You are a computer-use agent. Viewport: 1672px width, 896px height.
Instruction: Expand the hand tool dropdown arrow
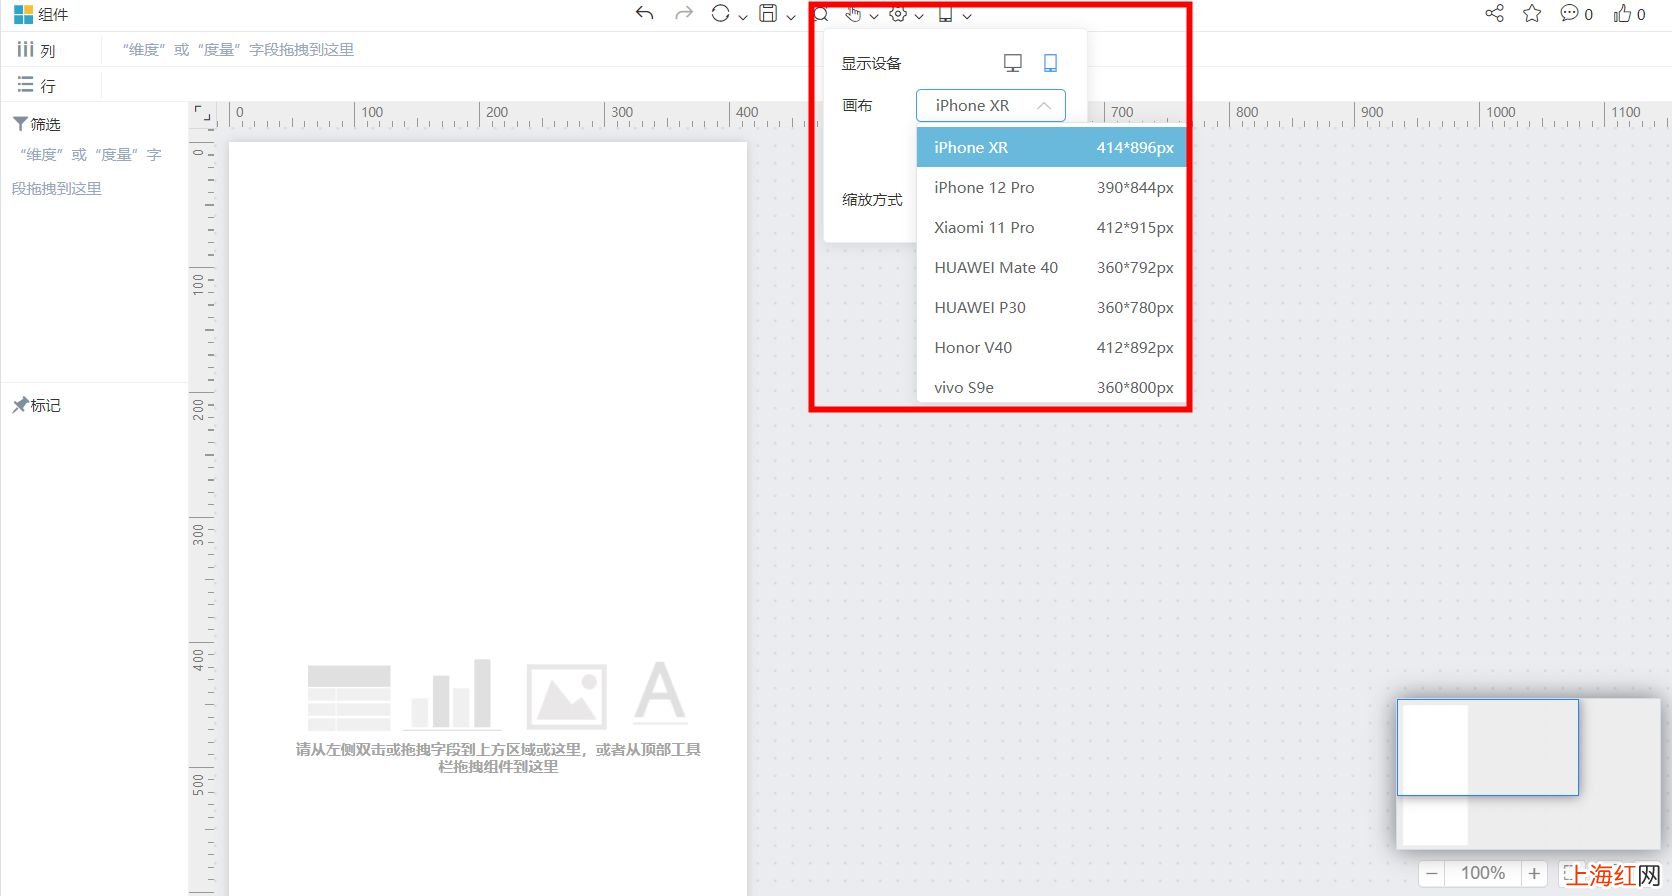click(874, 16)
